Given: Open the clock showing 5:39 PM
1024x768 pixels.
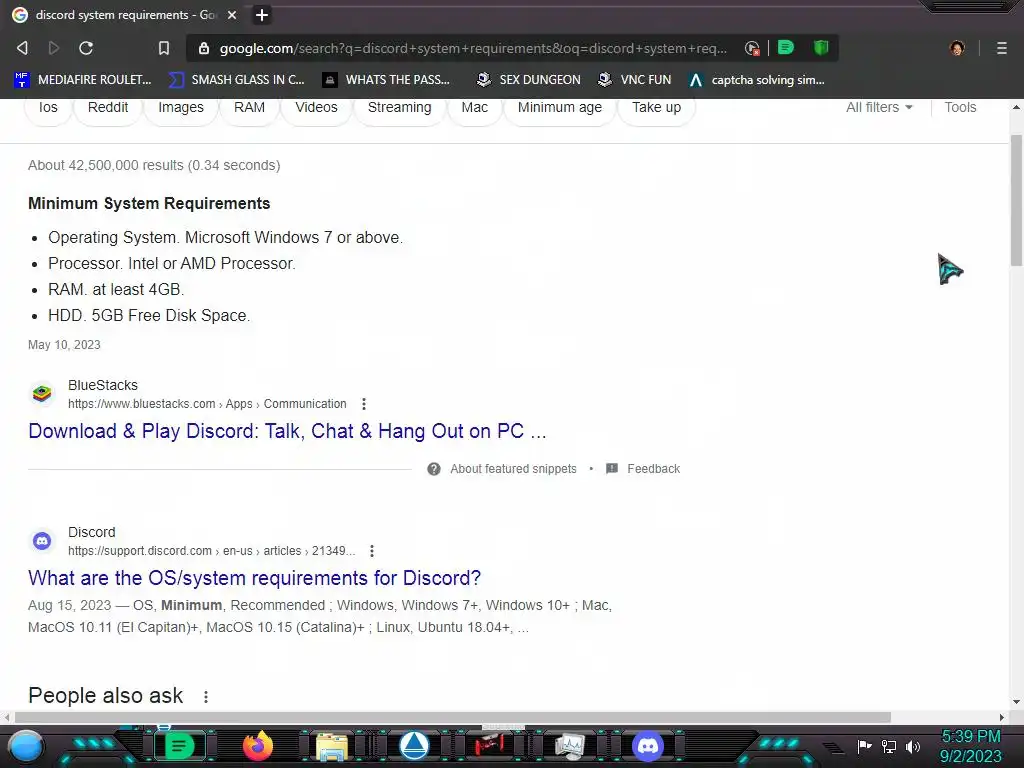Looking at the screenshot, I should coord(970,746).
